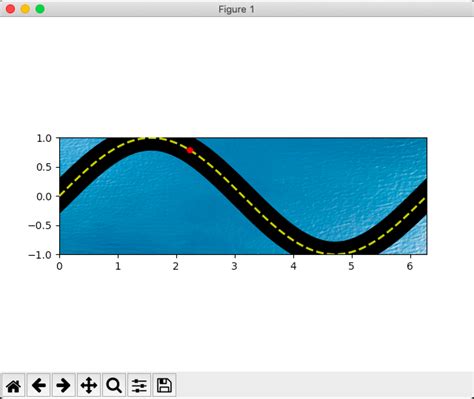474x399 pixels.
Task: Reset the plot to the original home view
Action: pyautogui.click(x=14, y=386)
